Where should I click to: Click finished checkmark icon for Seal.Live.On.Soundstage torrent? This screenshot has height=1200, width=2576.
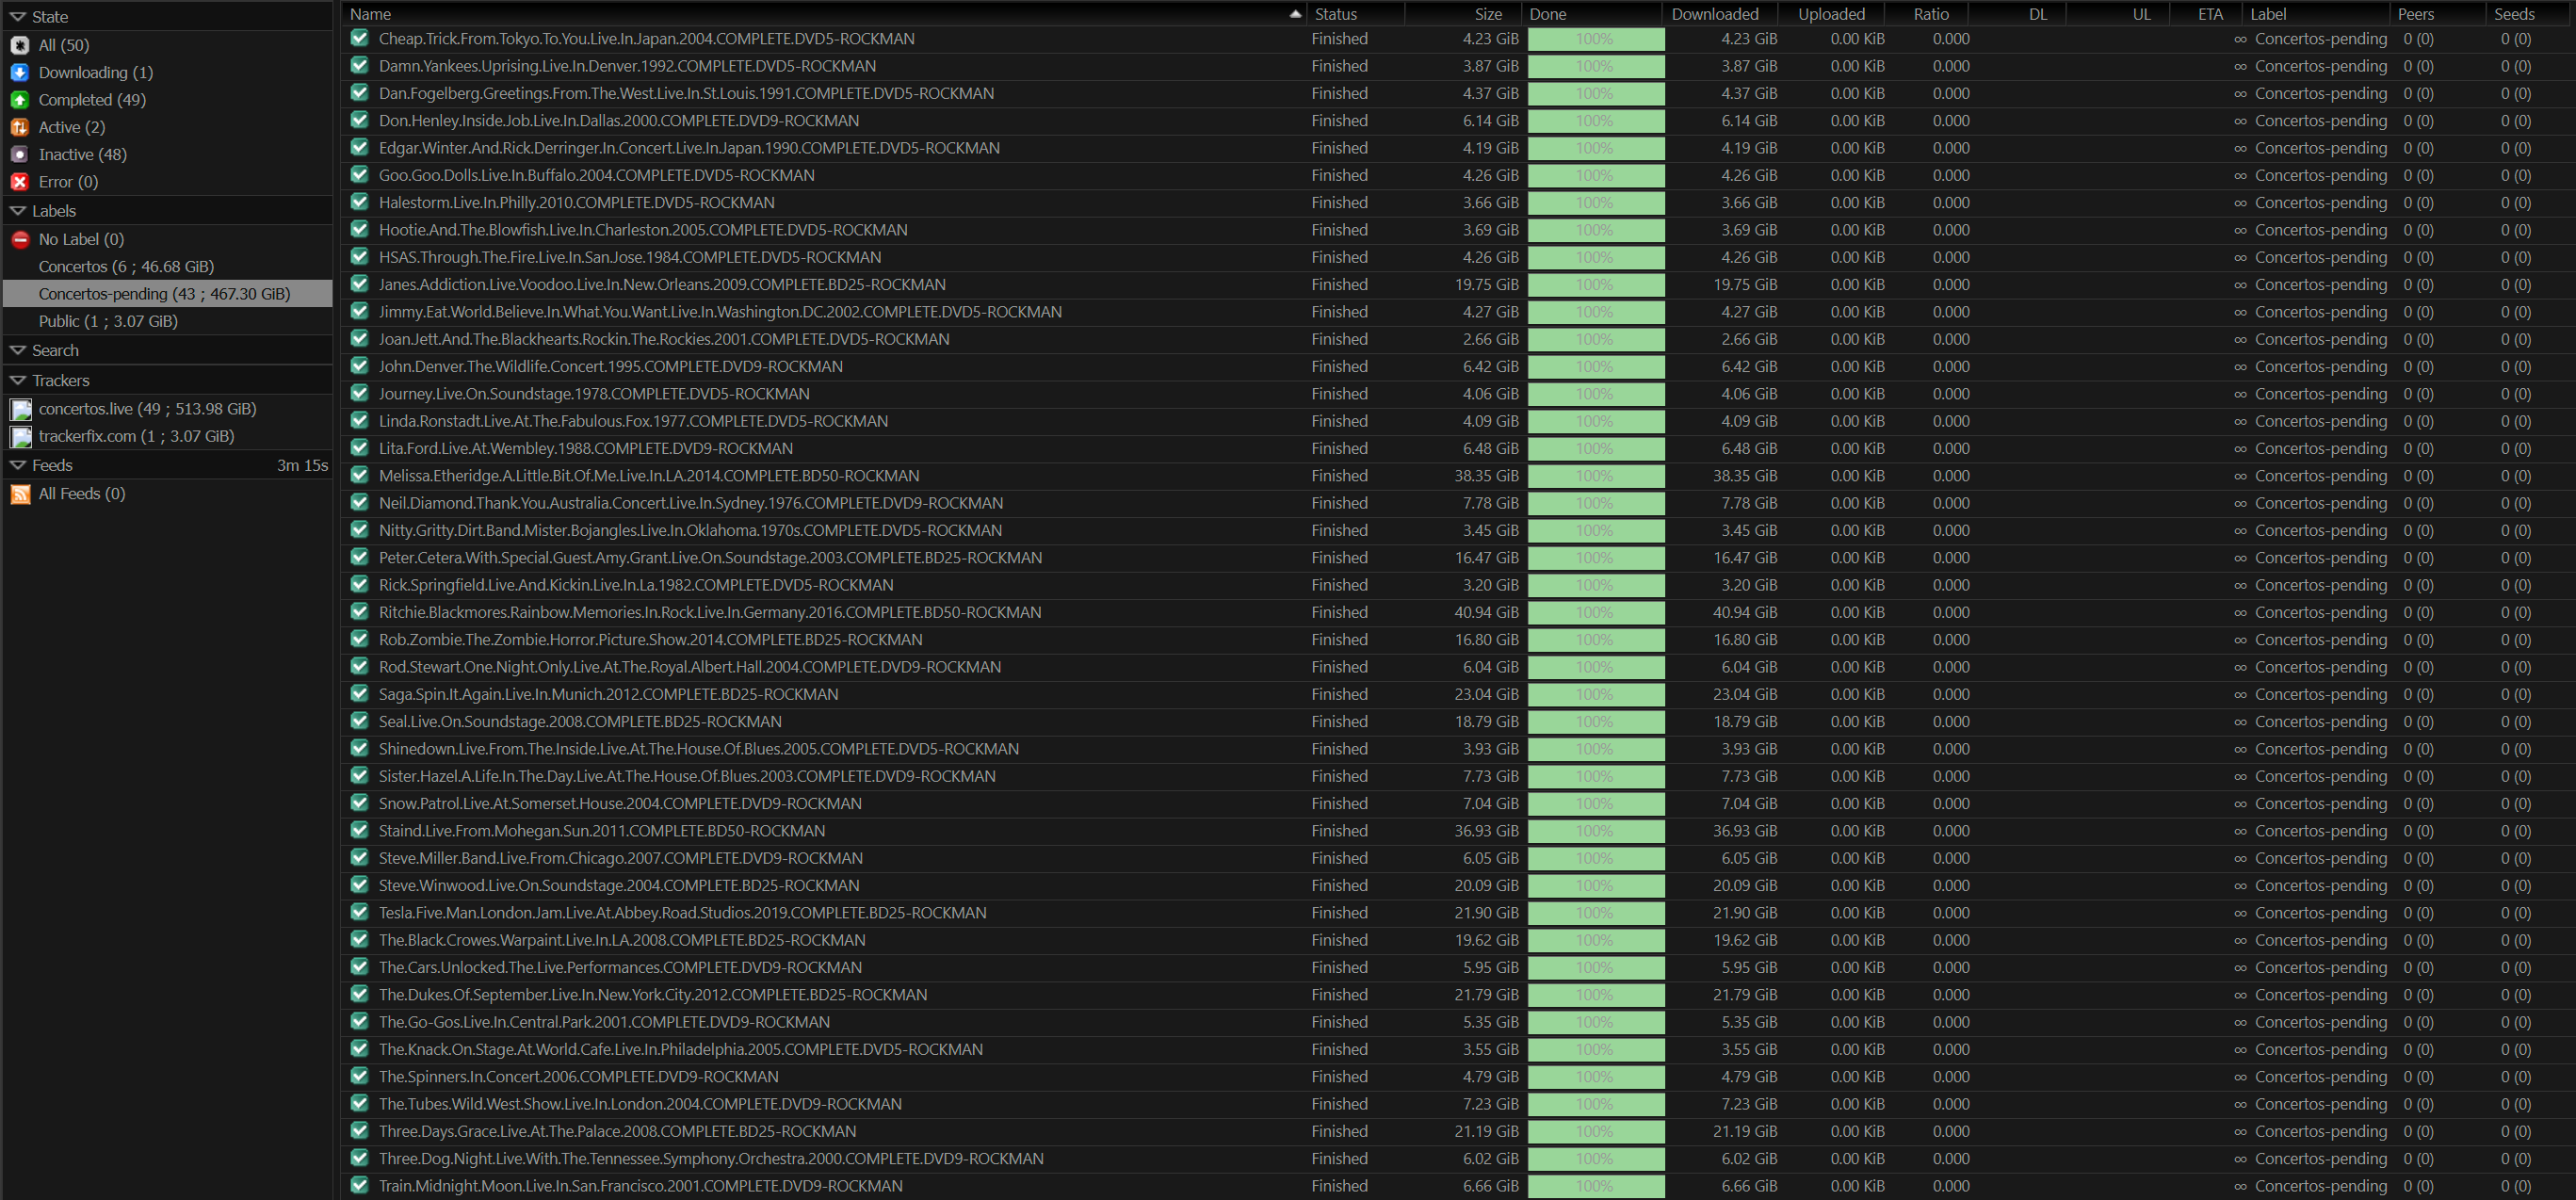(x=359, y=721)
